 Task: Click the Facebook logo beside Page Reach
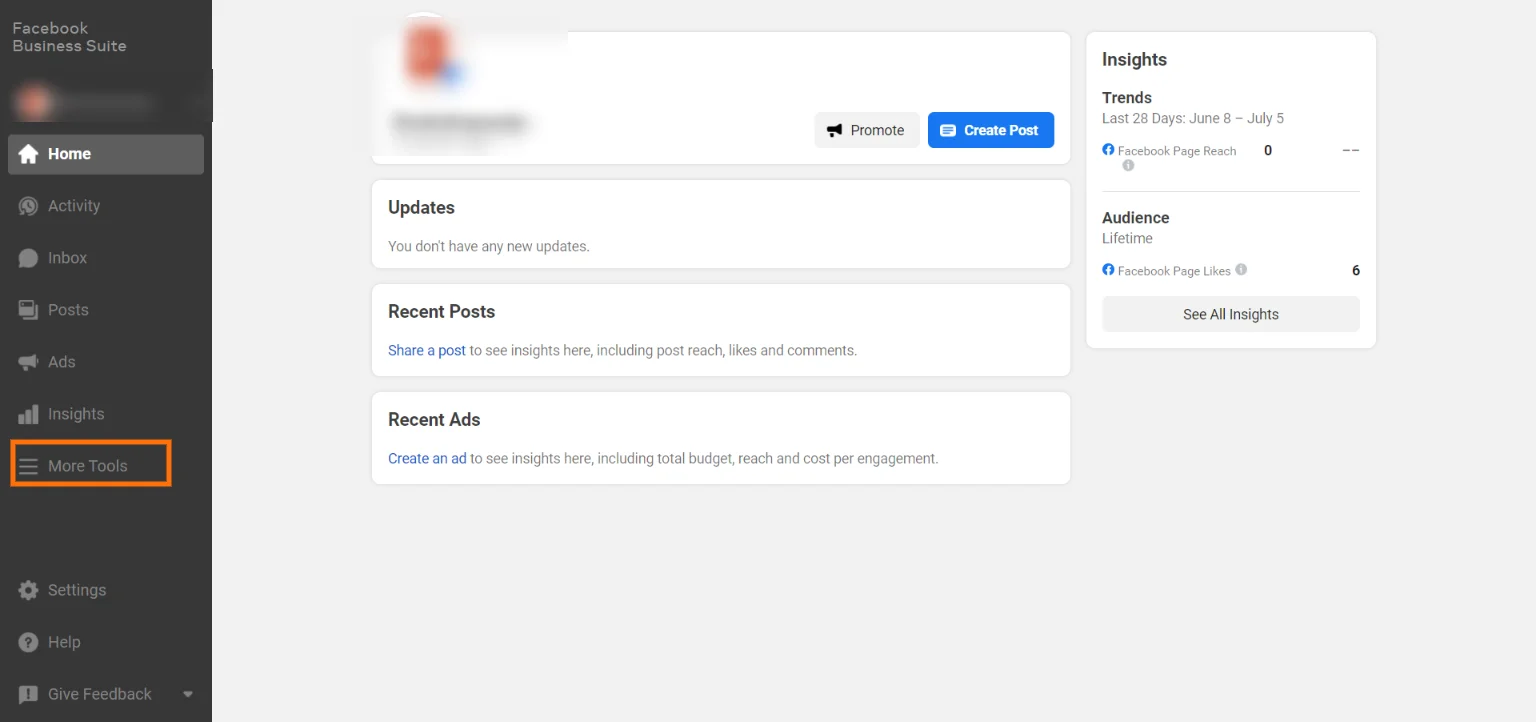(x=1108, y=150)
